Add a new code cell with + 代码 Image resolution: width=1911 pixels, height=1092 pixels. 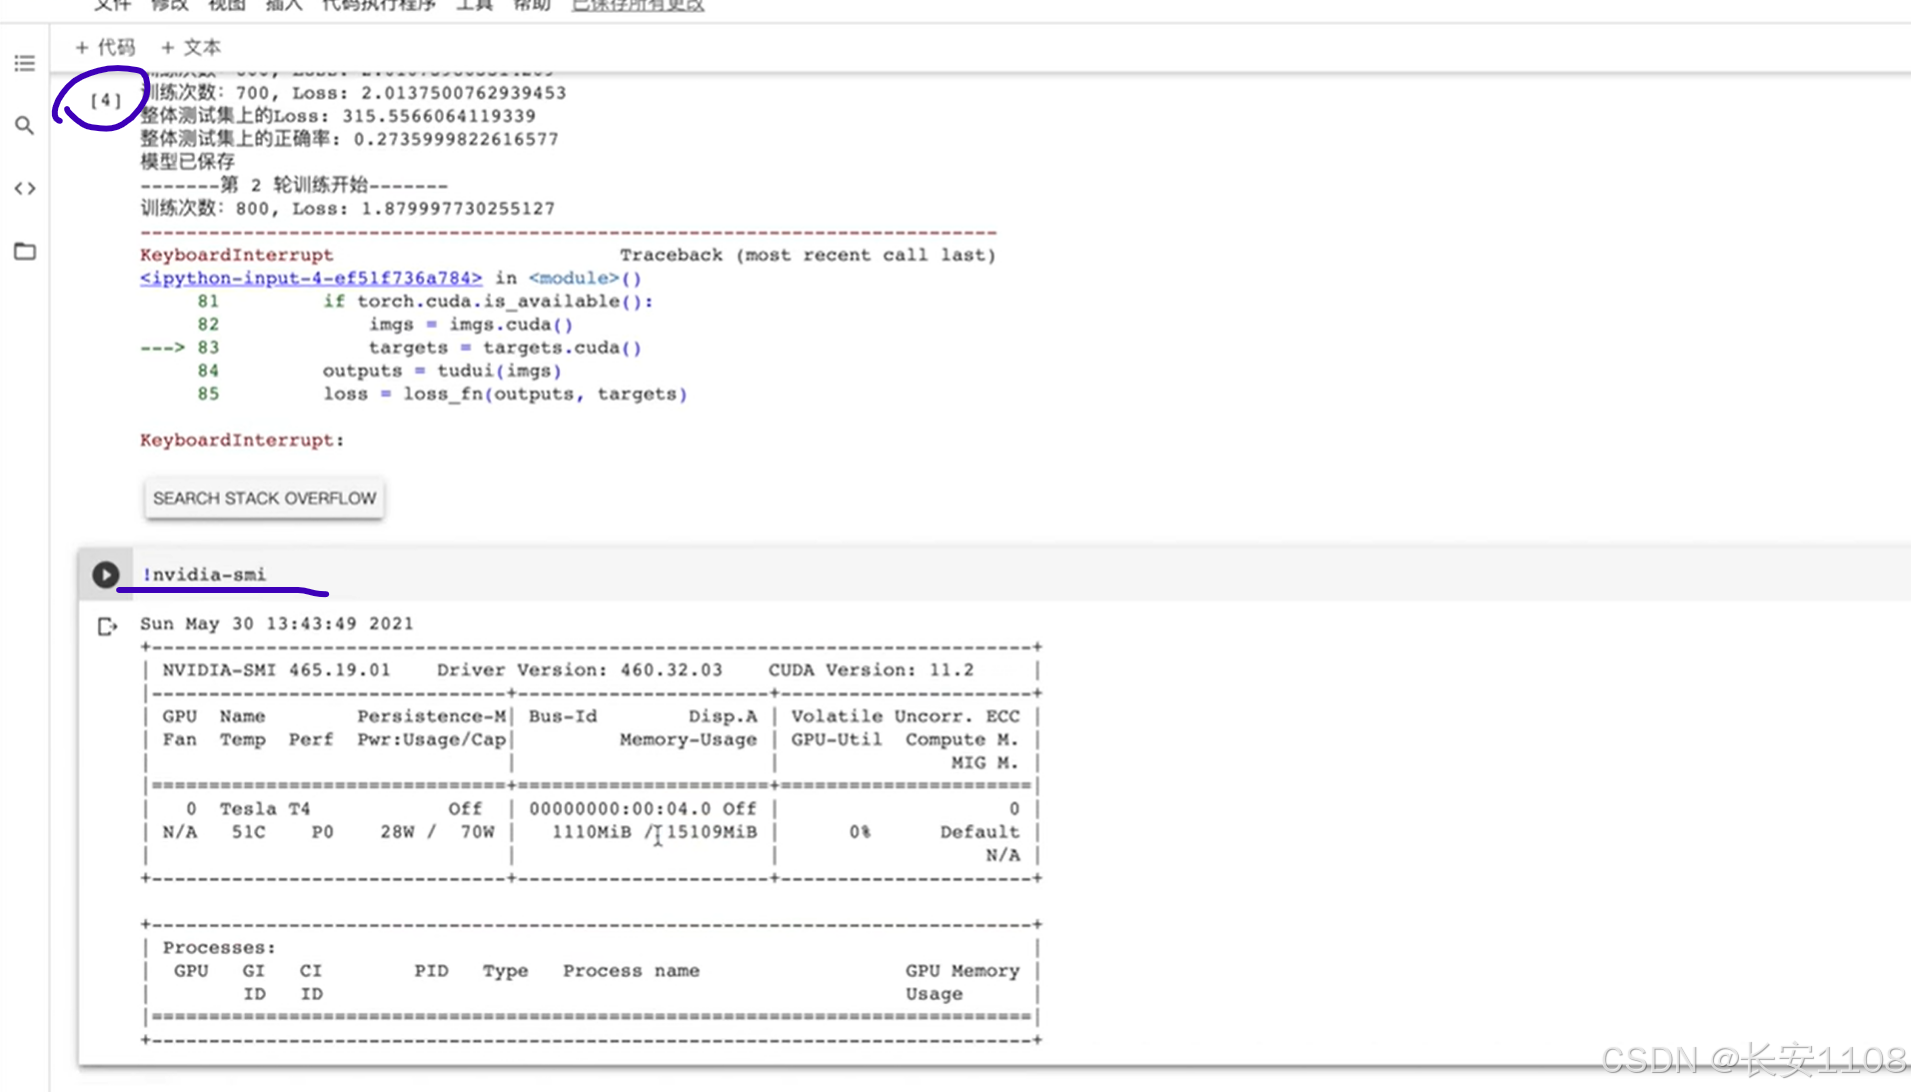(x=105, y=47)
